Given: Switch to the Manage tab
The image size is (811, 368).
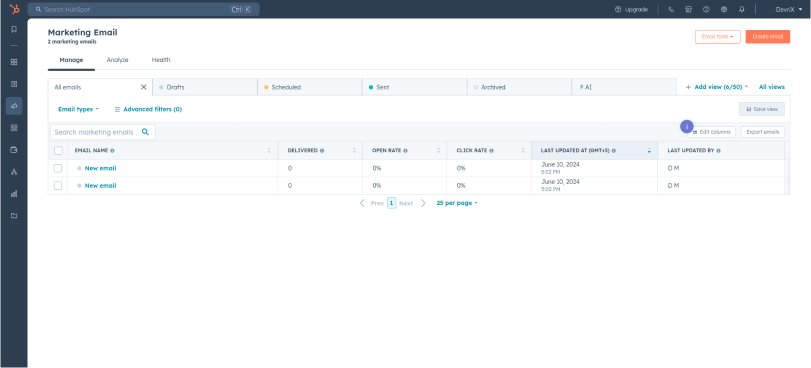Looking at the screenshot, I should point(71,60).
